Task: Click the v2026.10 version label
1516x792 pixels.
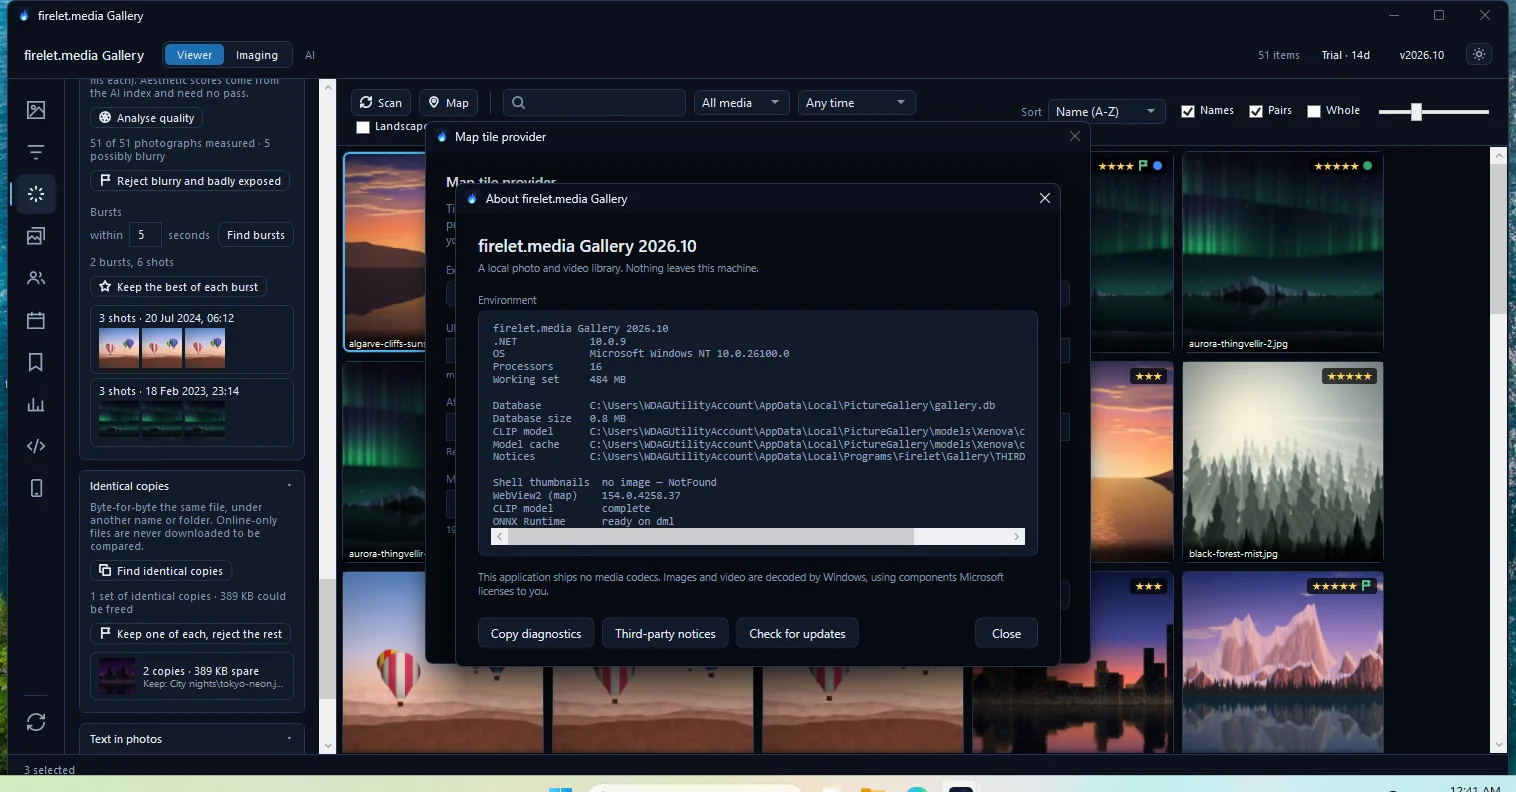Action: [1422, 55]
